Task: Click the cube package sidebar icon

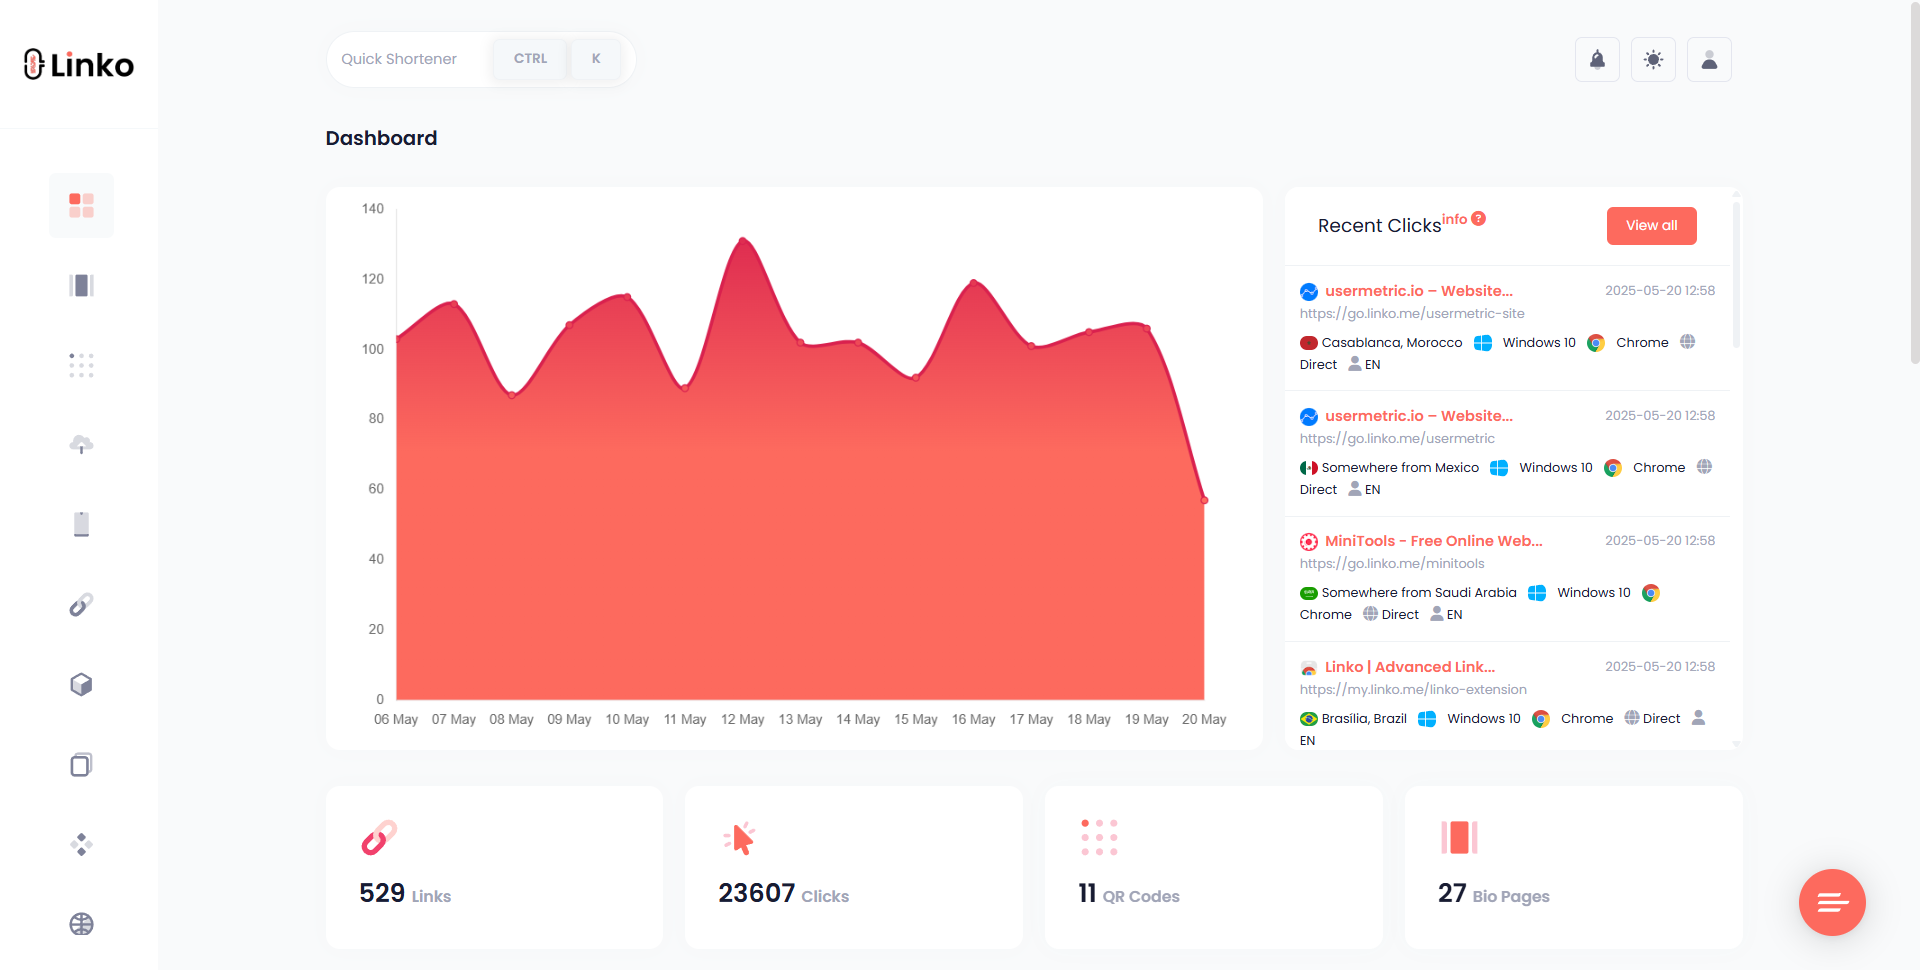Action: pos(81,685)
